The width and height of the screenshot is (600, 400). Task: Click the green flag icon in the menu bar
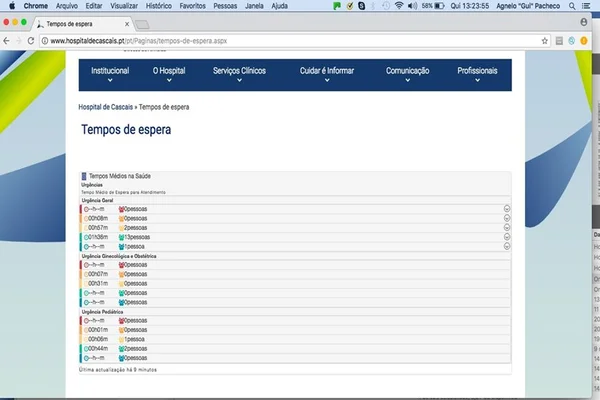tap(337, 6)
